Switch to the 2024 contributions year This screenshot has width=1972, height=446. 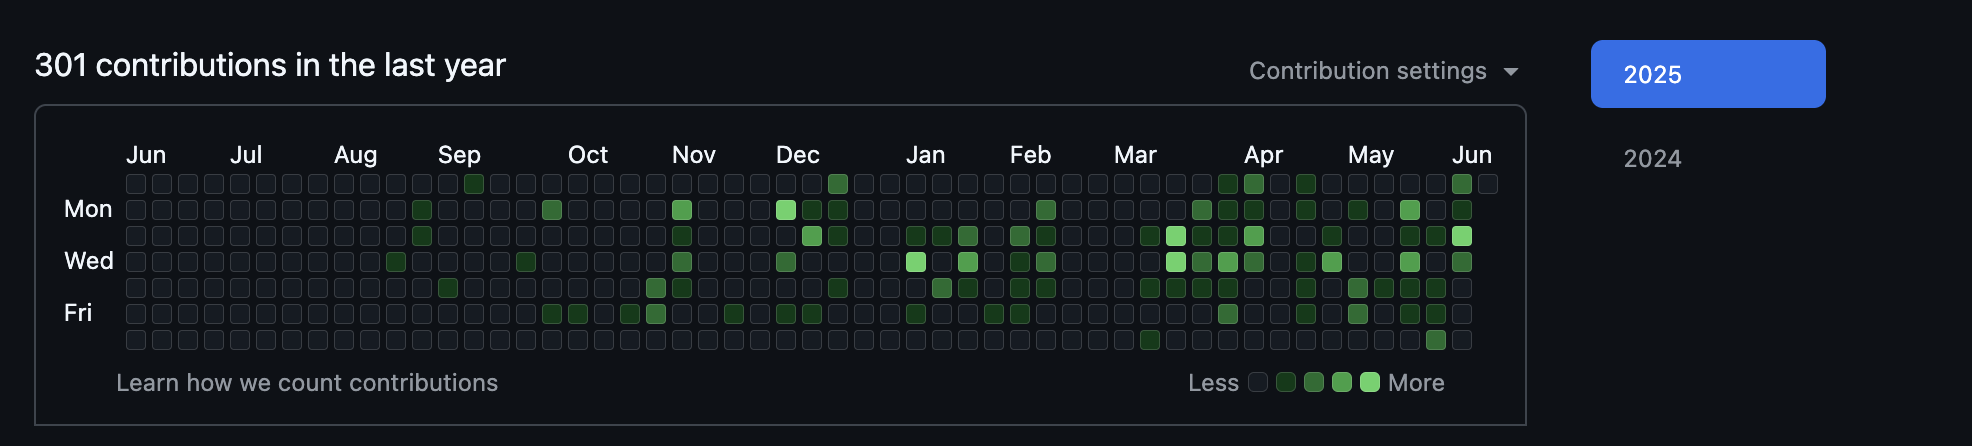coord(1652,158)
